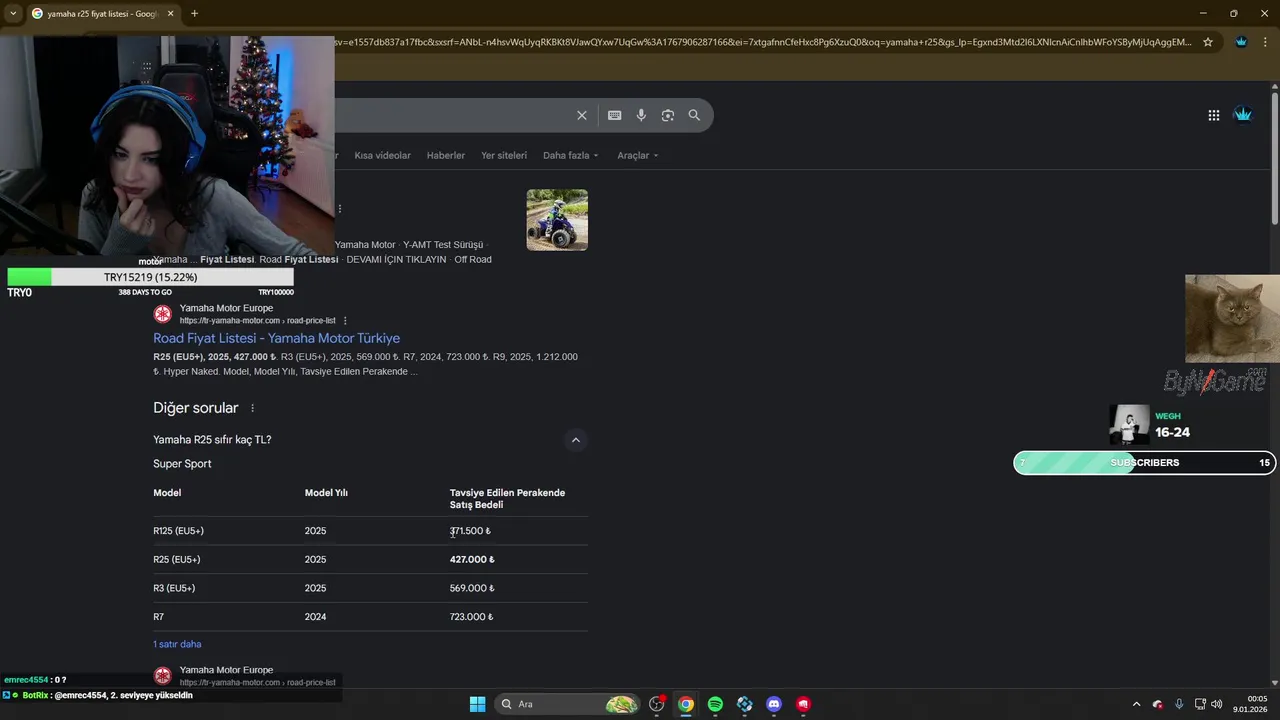
Task: Open the blue gear app in the taskbar
Action: click(744, 704)
